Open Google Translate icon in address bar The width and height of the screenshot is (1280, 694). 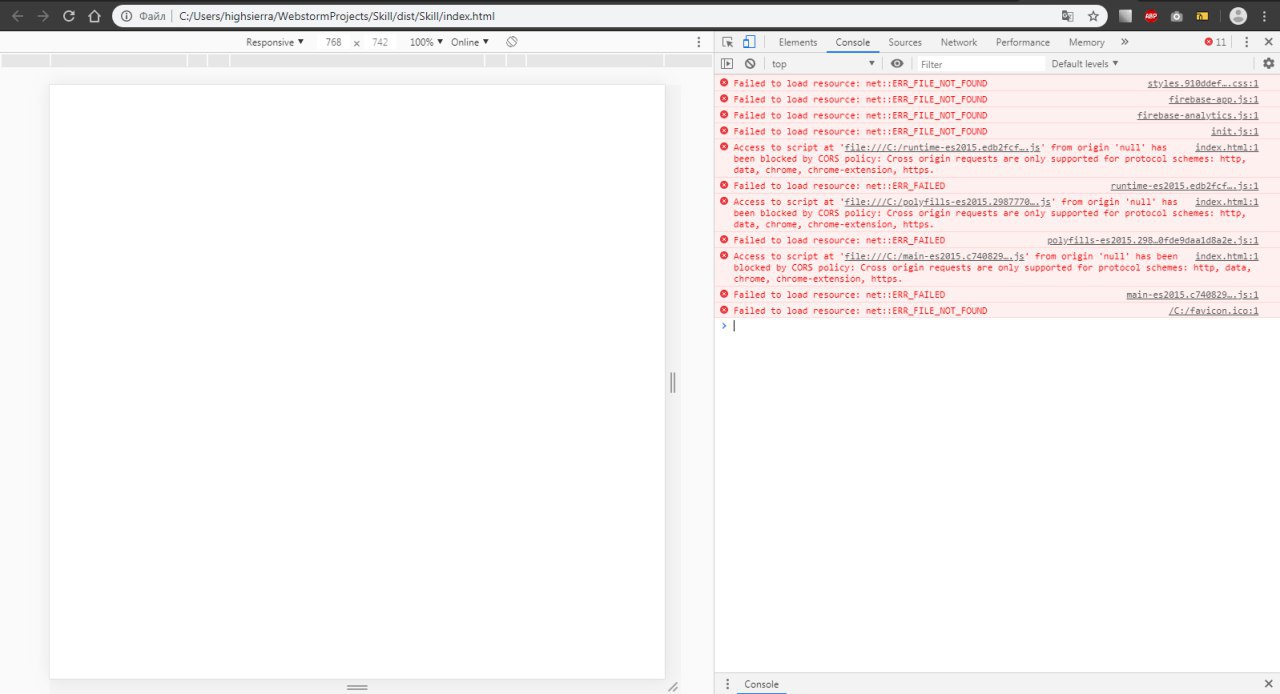[x=1068, y=16]
